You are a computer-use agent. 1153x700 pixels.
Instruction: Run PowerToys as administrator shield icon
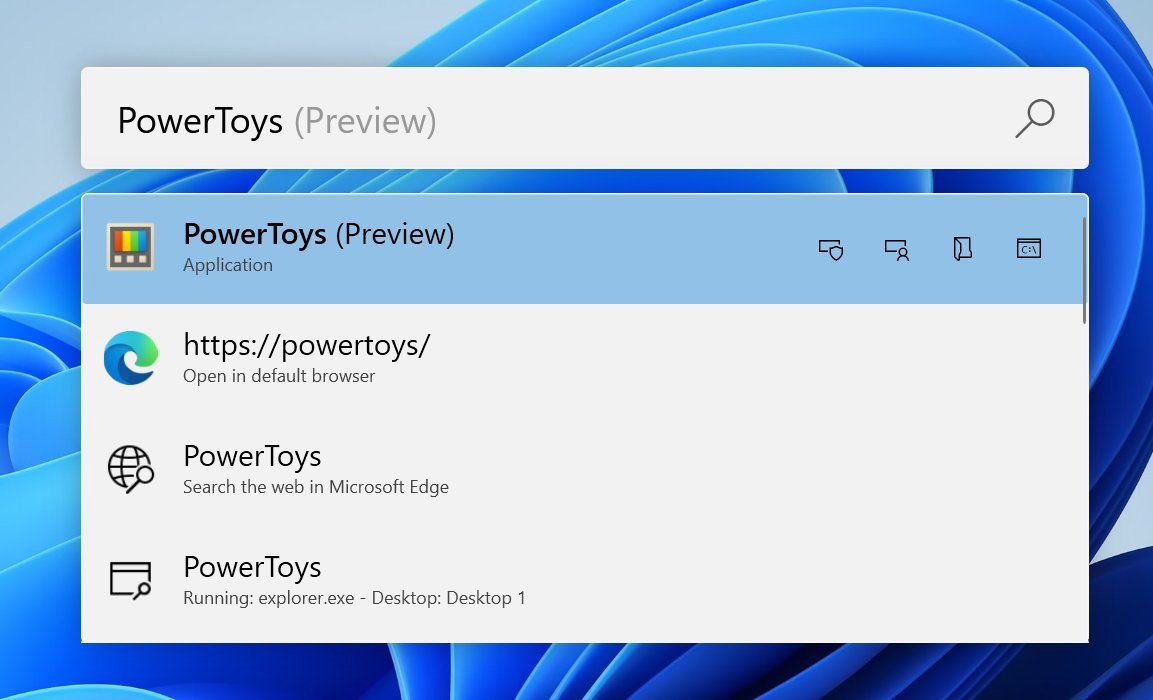pyautogui.click(x=831, y=250)
